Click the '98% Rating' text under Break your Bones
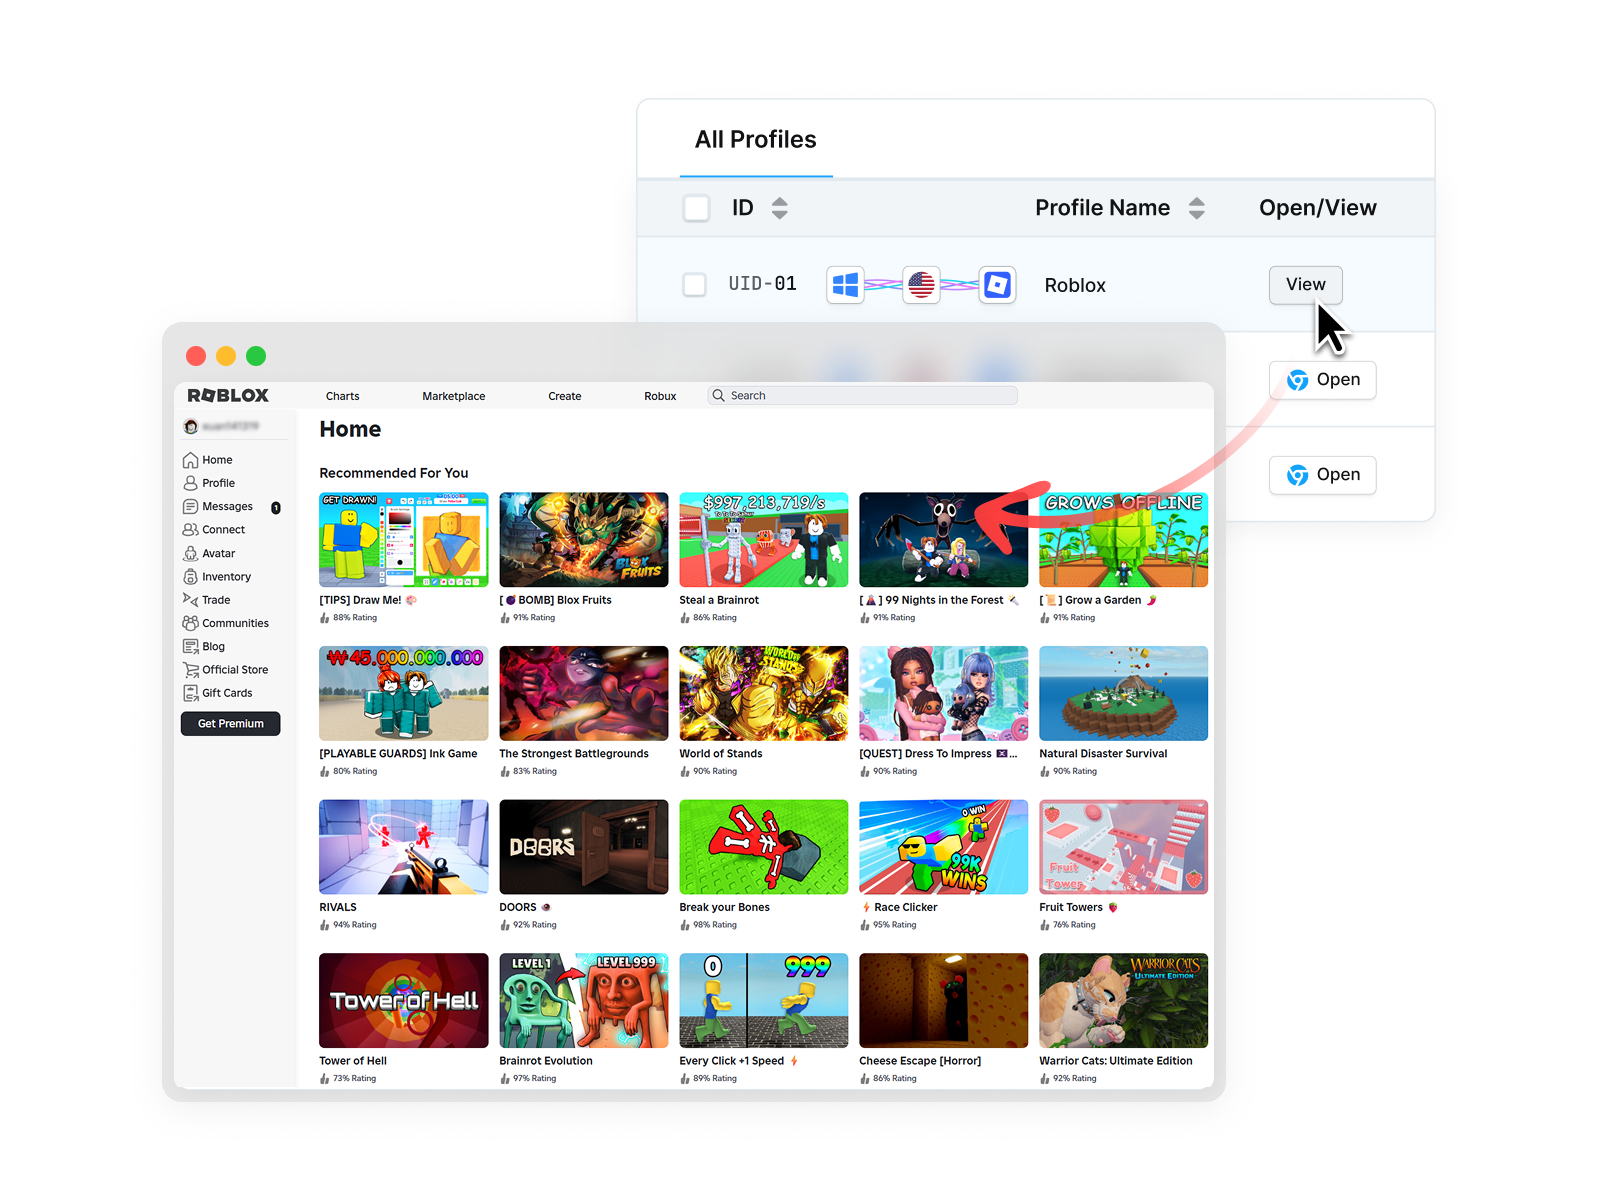Image resolution: width=1600 pixels, height=1200 pixels. coord(715,925)
